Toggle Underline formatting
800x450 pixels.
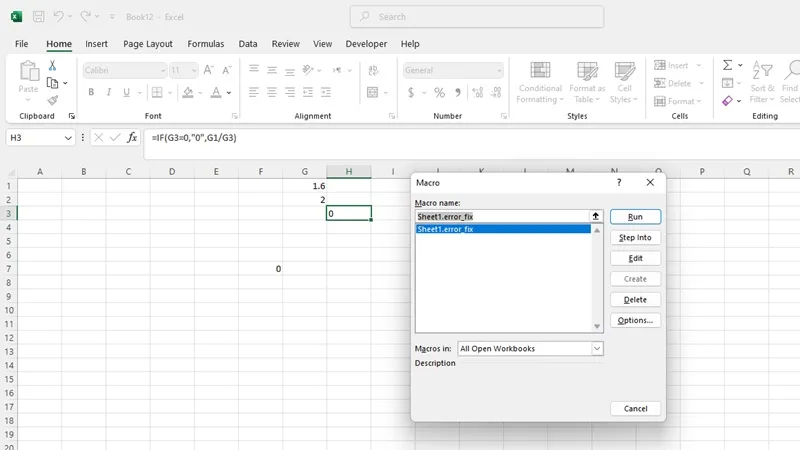[126, 92]
